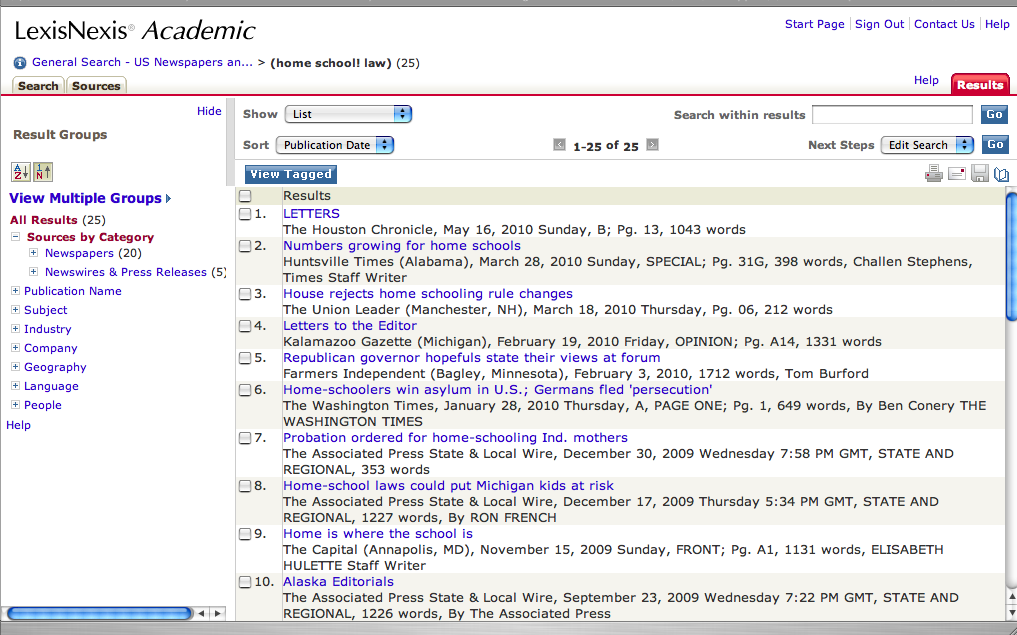Hide the Result Groups panel
This screenshot has width=1017, height=635.
(x=209, y=111)
